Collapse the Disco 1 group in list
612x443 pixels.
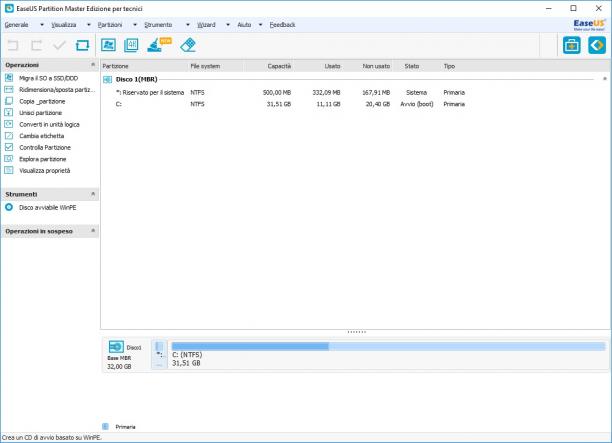tap(605, 79)
